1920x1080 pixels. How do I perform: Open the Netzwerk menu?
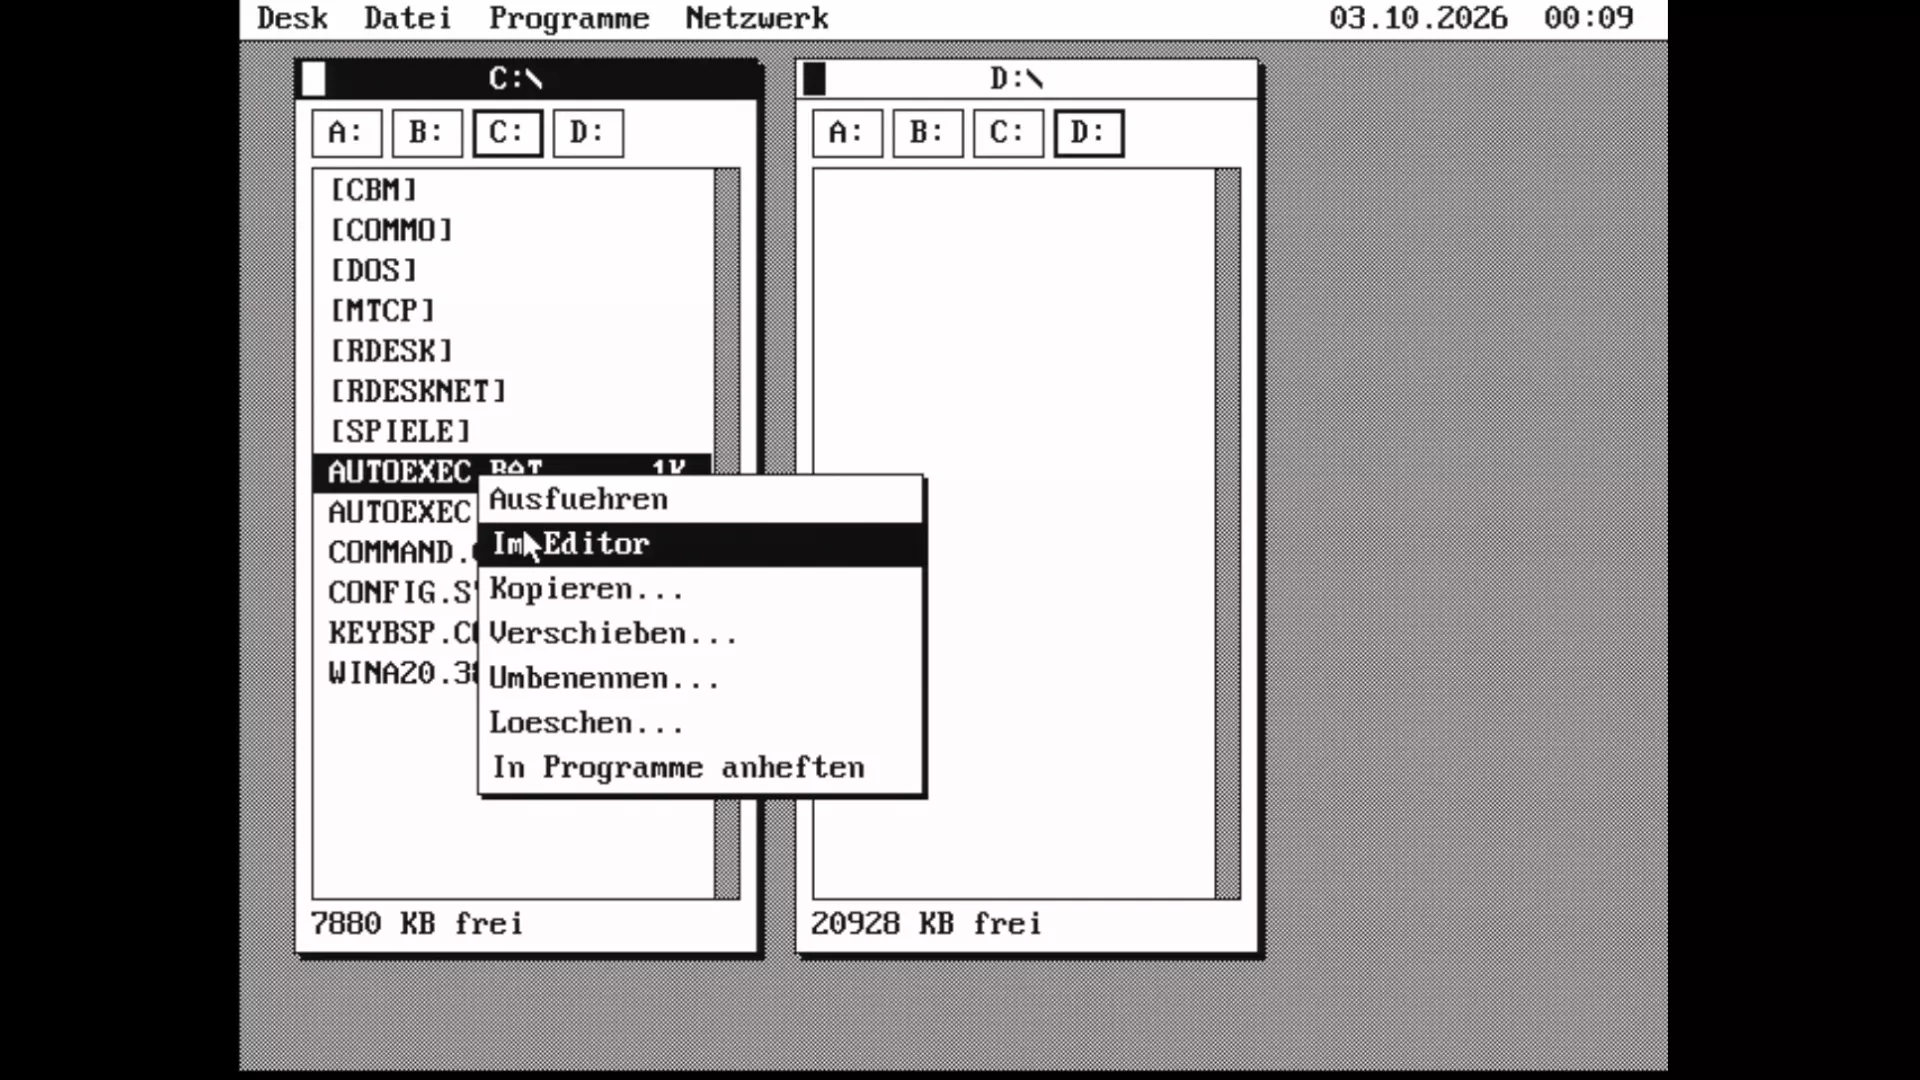[x=757, y=18]
